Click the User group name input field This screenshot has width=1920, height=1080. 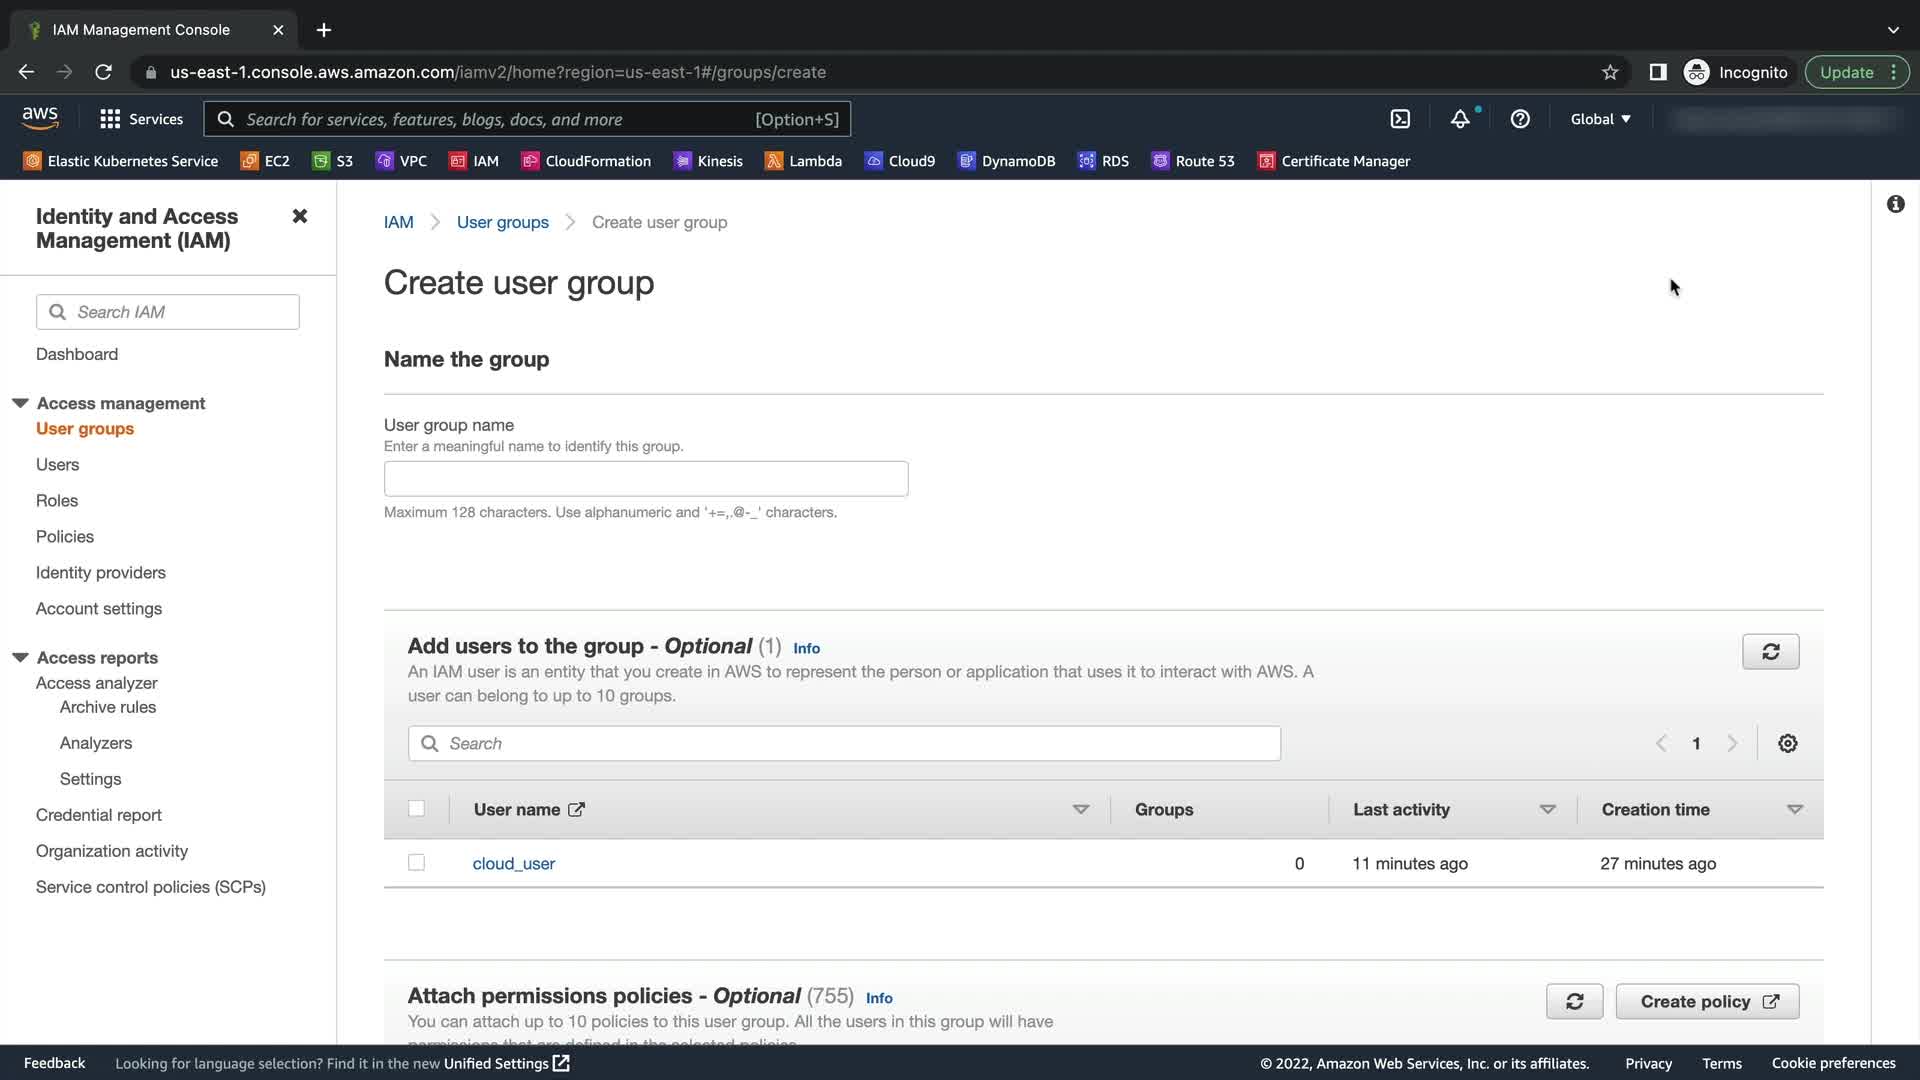pyautogui.click(x=646, y=479)
